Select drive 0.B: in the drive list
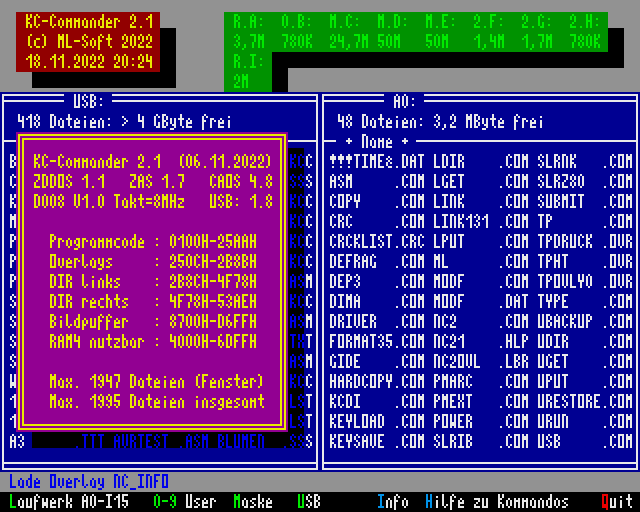 click(297, 31)
